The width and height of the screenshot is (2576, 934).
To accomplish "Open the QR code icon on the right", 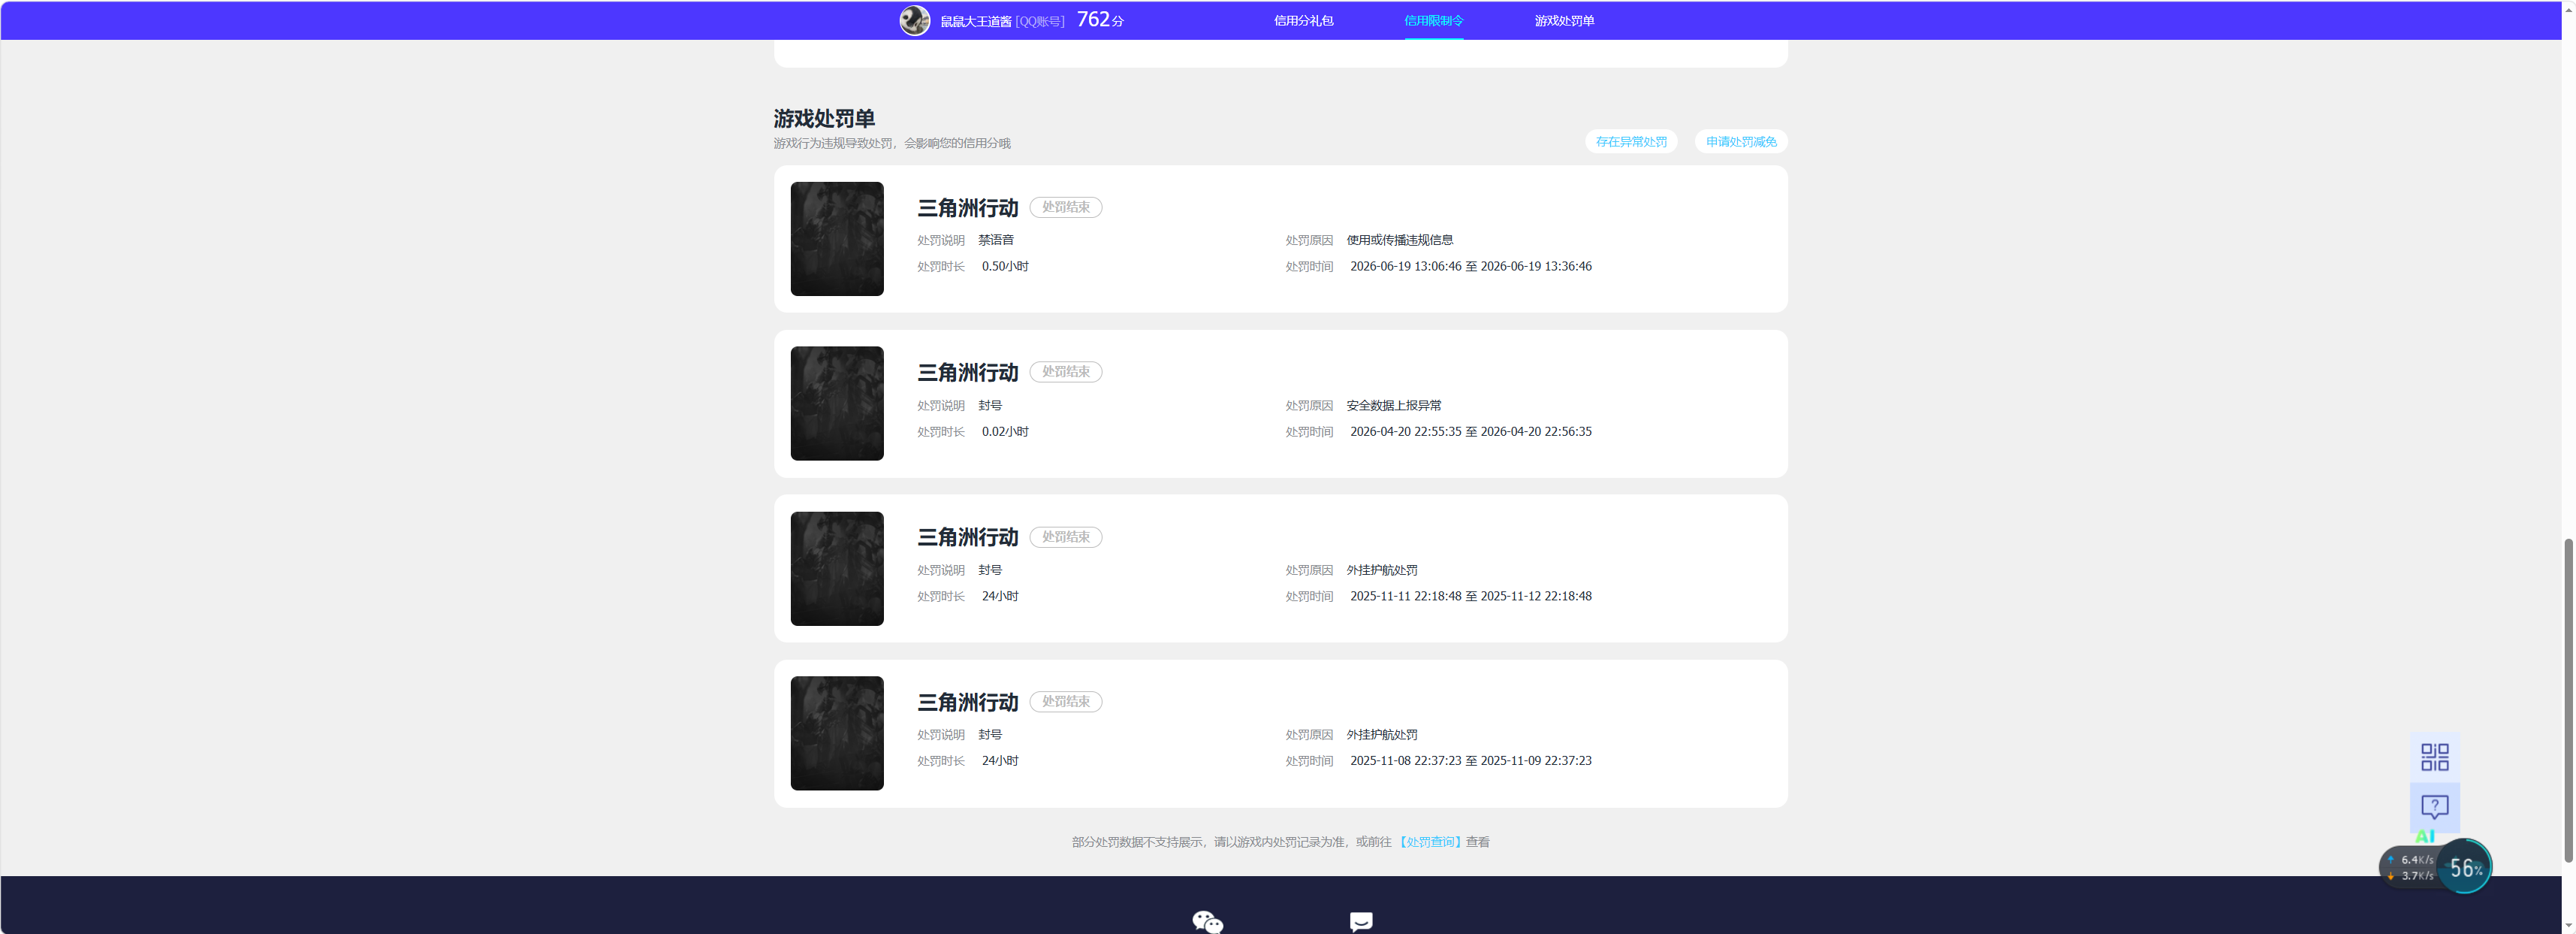I will tap(2434, 757).
